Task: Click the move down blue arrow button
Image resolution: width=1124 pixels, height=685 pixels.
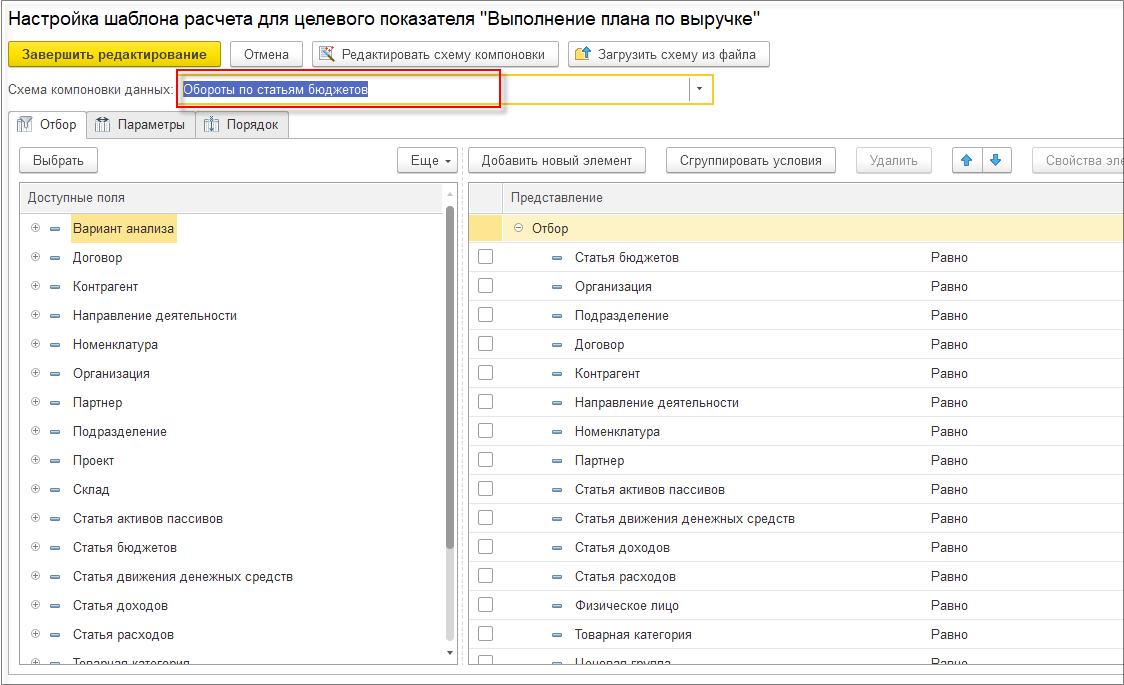Action: tap(996, 161)
